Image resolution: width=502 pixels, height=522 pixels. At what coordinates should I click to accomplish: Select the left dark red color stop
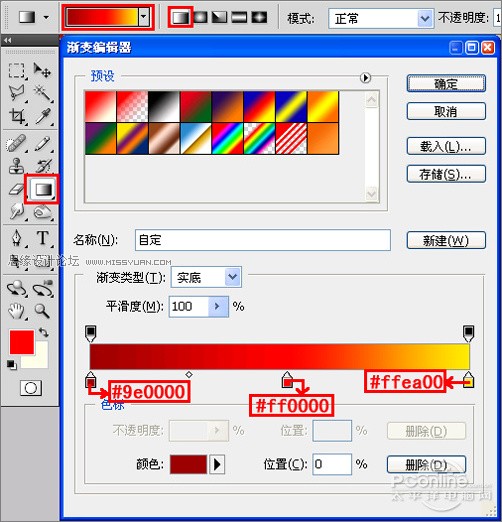pos(90,380)
